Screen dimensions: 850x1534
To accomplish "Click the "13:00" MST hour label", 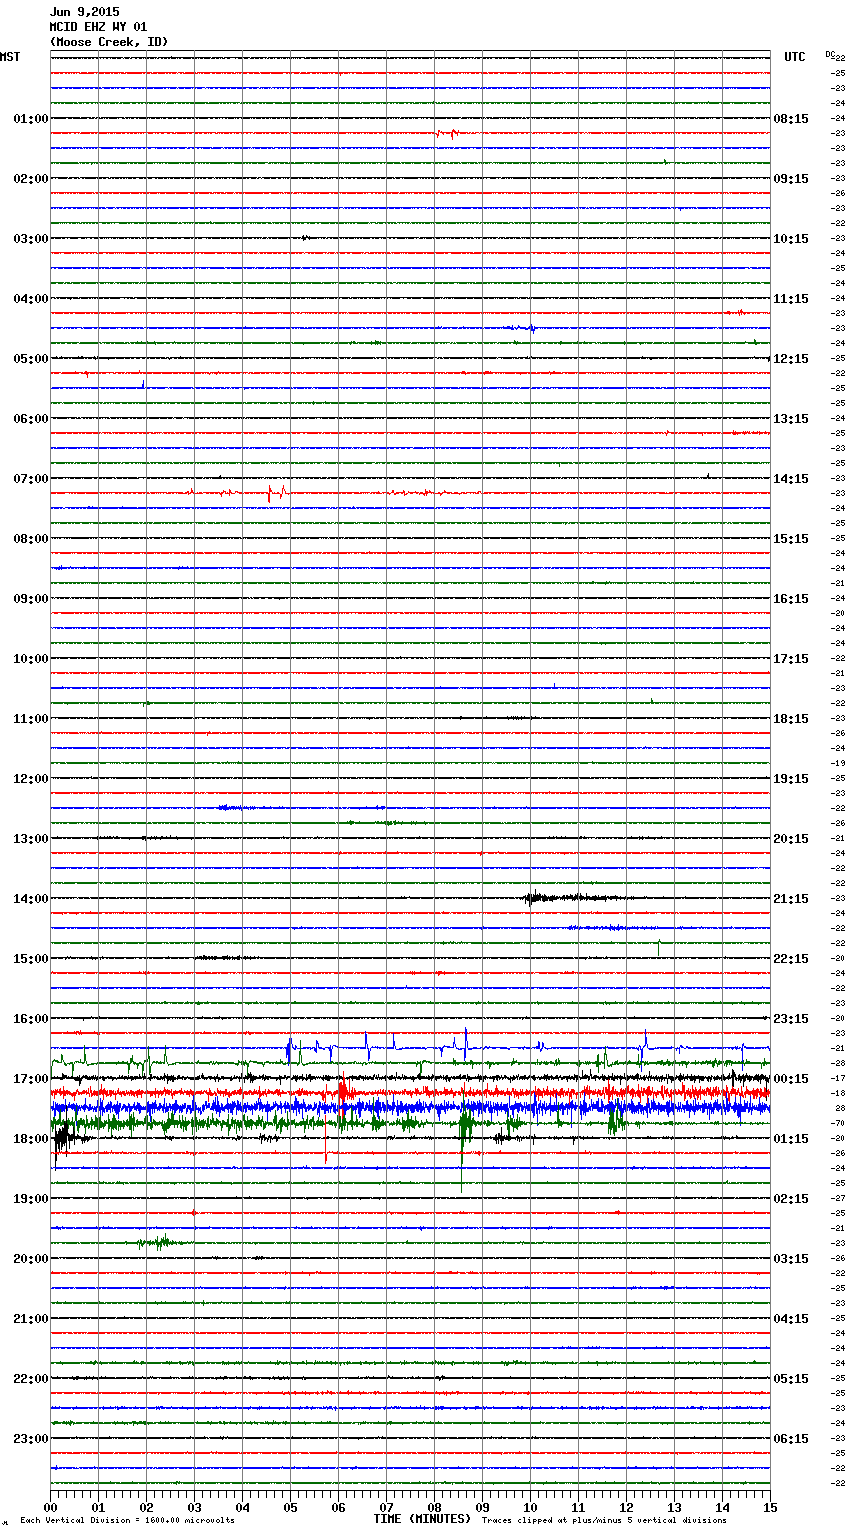I will pos(31,839).
